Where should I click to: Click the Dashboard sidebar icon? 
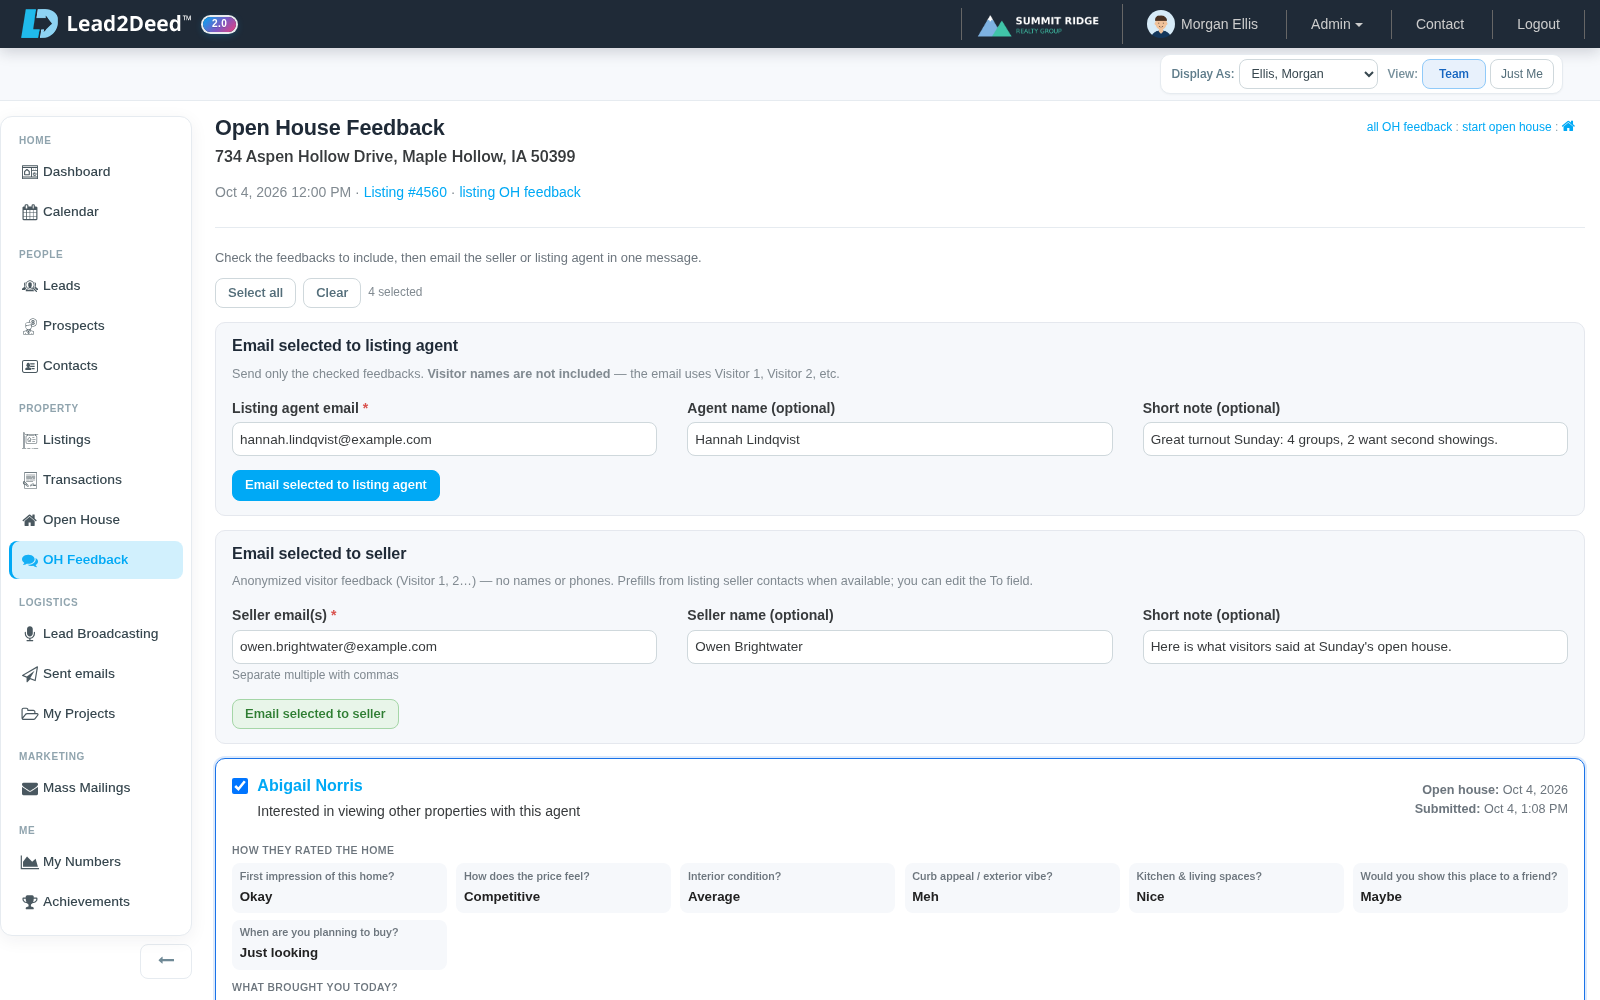pyautogui.click(x=30, y=172)
